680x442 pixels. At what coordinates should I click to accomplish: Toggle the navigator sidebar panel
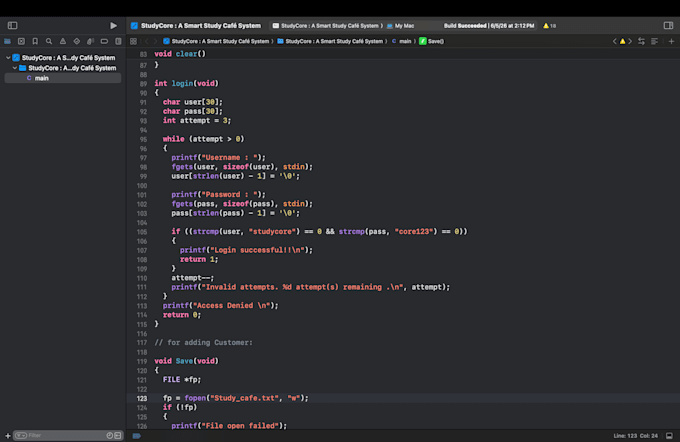tap(13, 26)
